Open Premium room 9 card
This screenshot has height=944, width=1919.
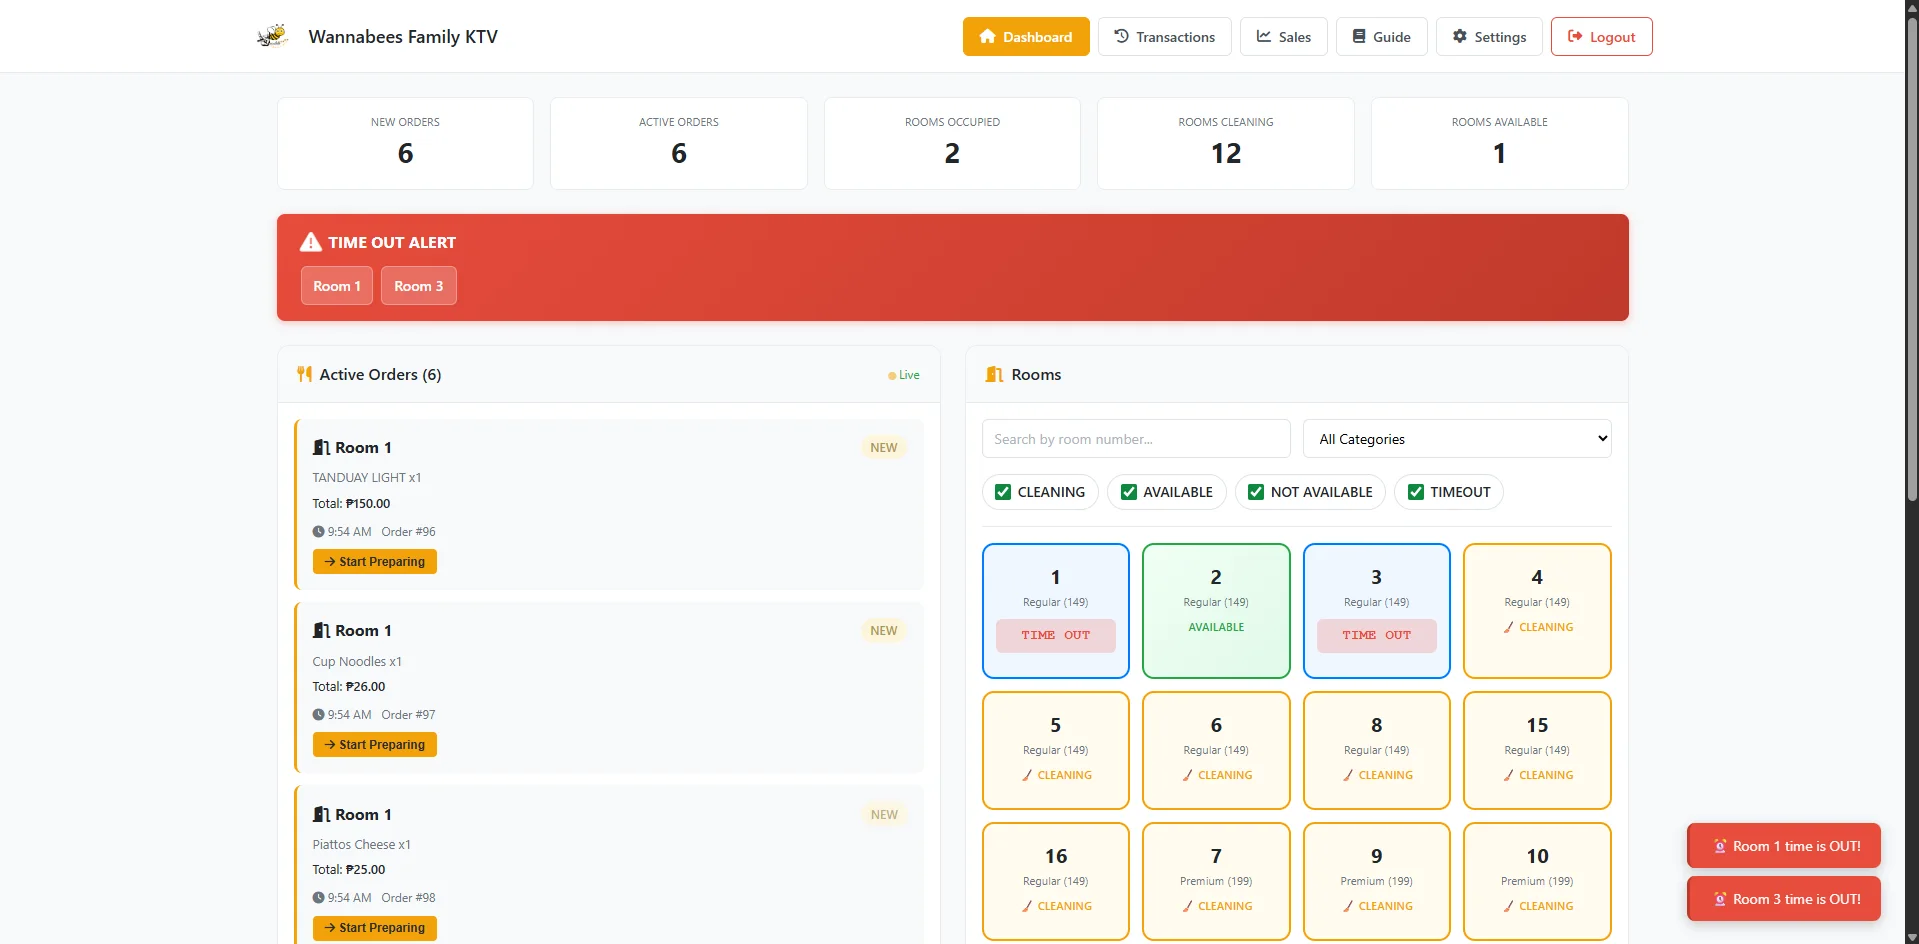(1376, 881)
